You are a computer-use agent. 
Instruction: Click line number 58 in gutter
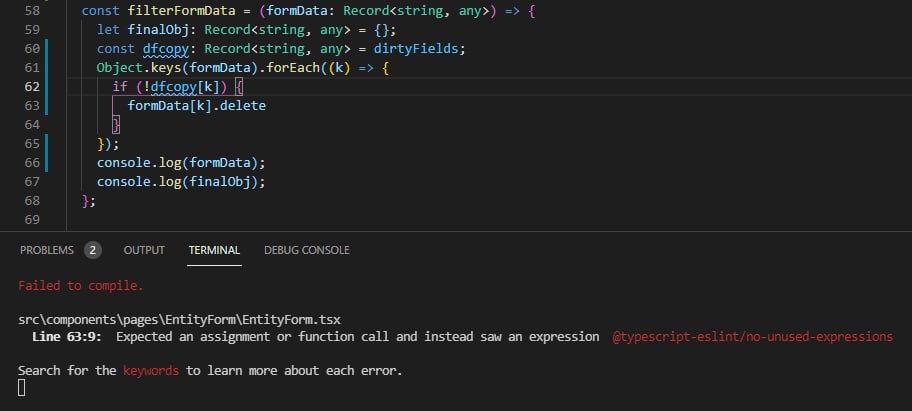tap(33, 11)
